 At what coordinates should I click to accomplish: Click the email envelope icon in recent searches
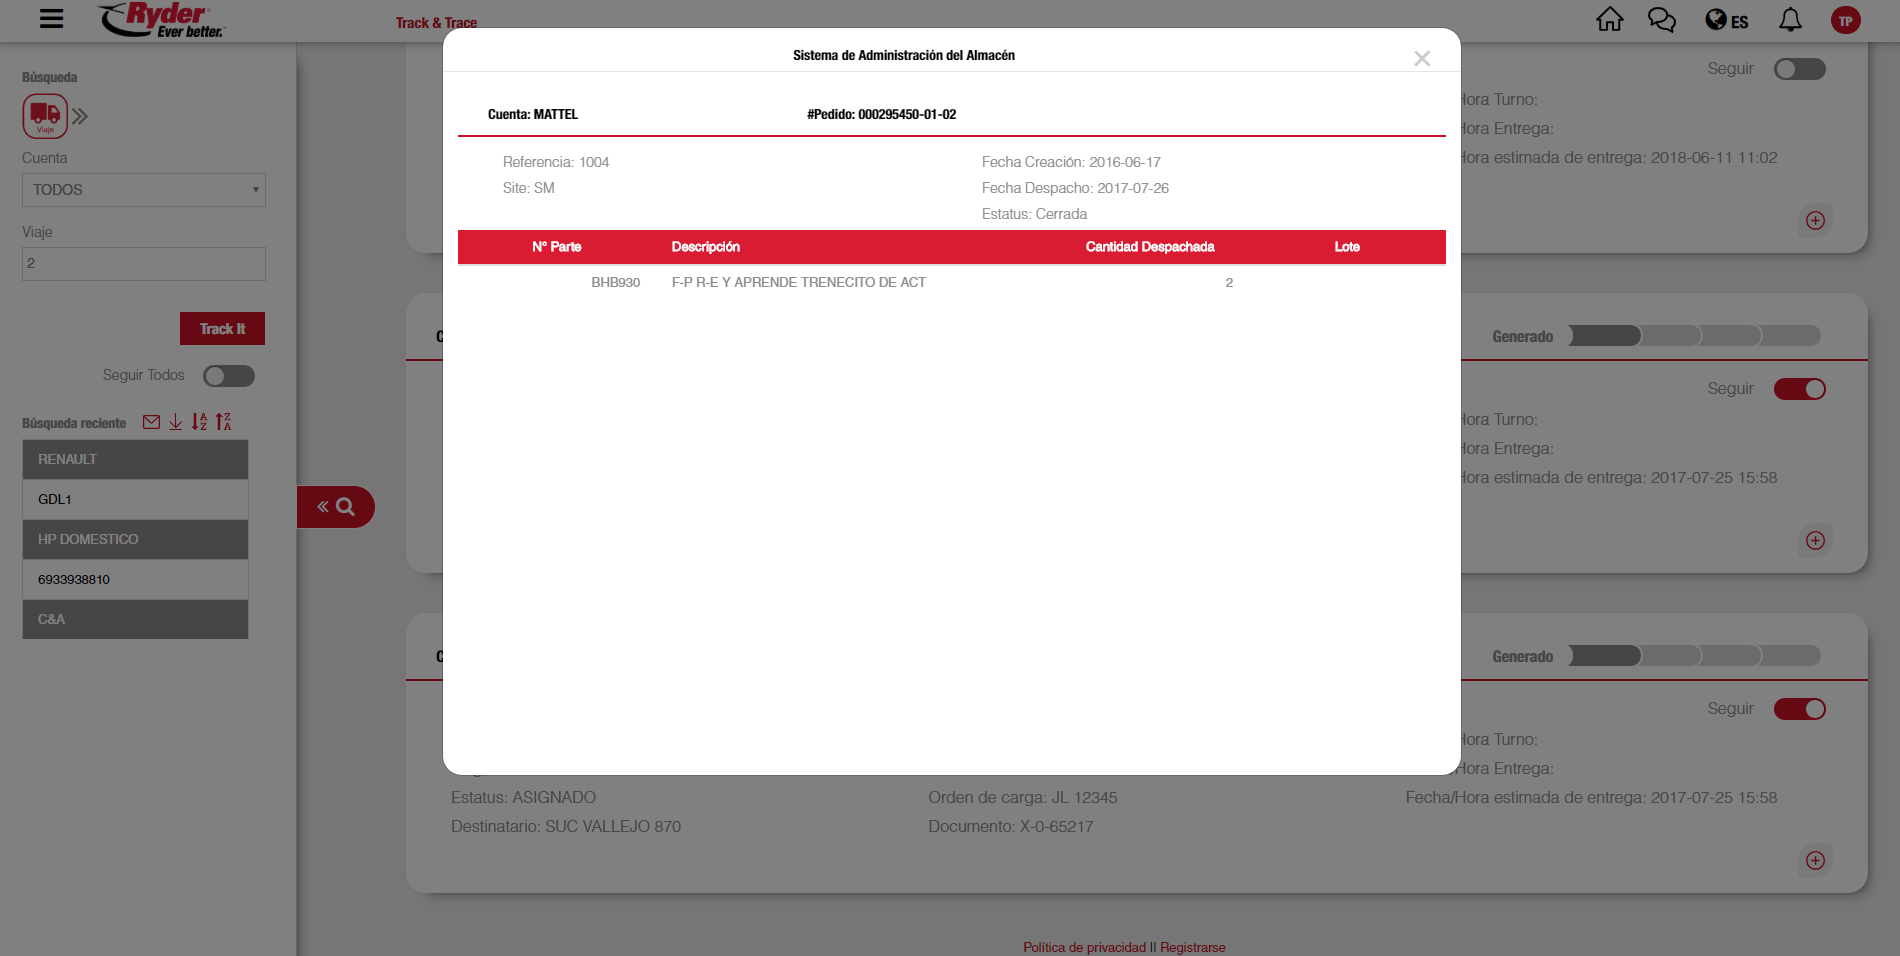tap(151, 422)
